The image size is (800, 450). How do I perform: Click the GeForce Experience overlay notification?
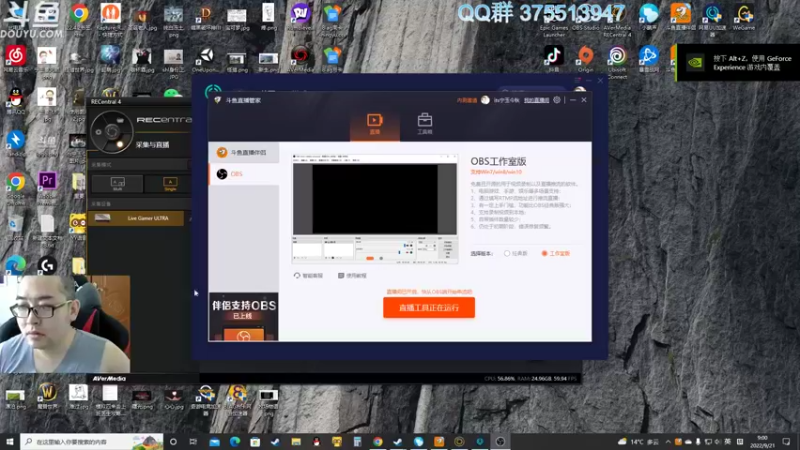[738, 63]
